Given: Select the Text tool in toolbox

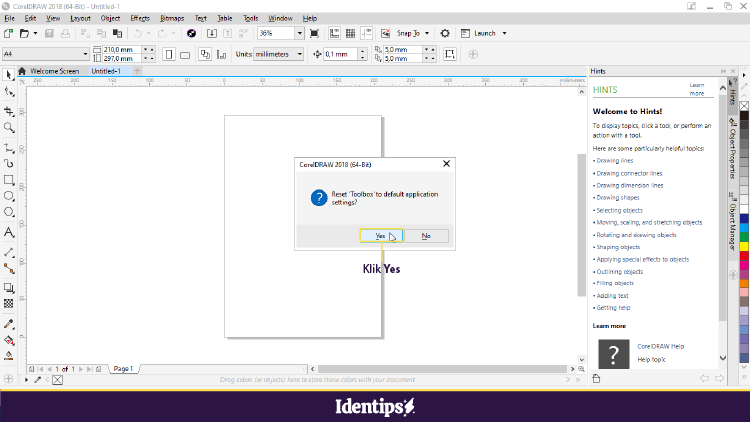Looking at the screenshot, I should pyautogui.click(x=9, y=232).
